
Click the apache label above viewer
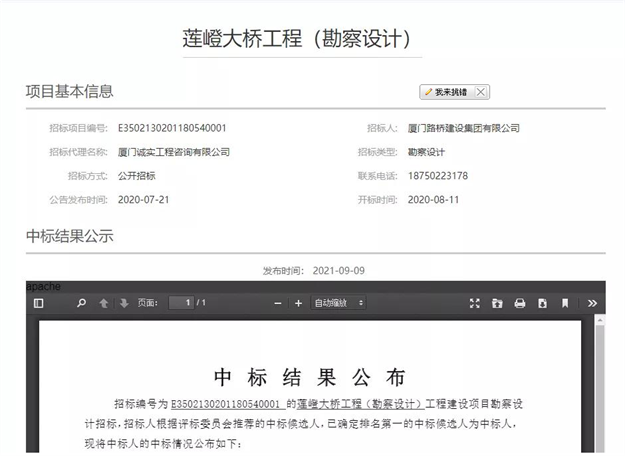tap(43, 286)
